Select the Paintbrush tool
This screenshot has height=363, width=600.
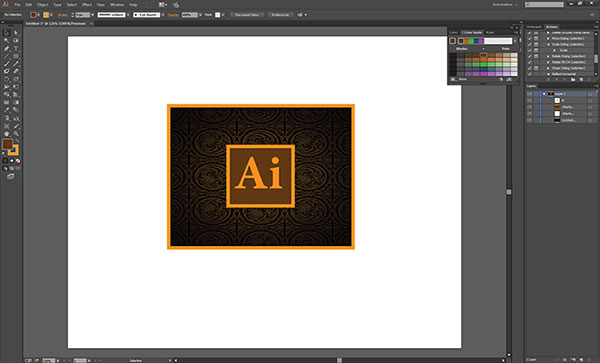(6, 64)
